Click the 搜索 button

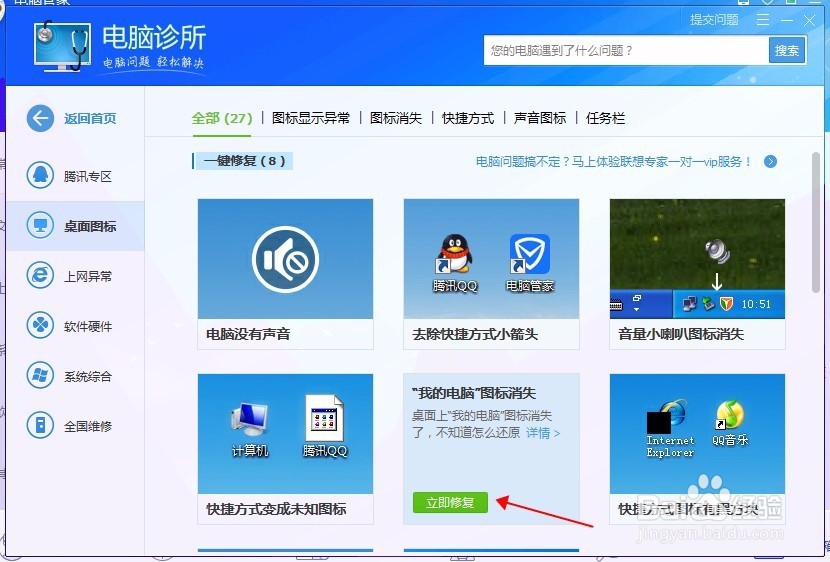click(787, 51)
